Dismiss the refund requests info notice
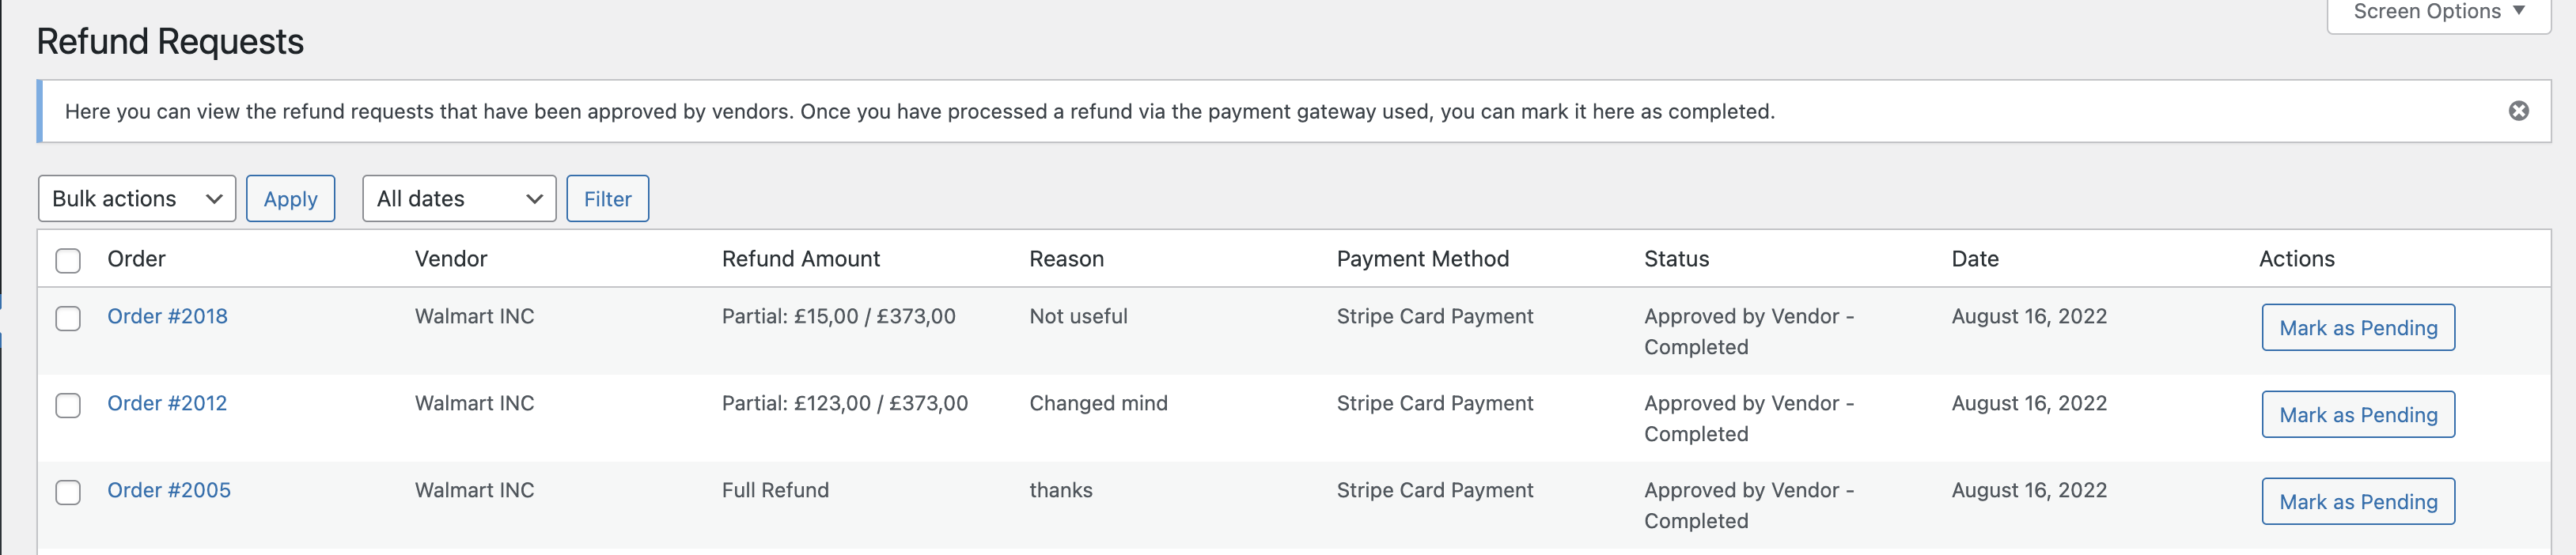The width and height of the screenshot is (2576, 555). click(2518, 111)
